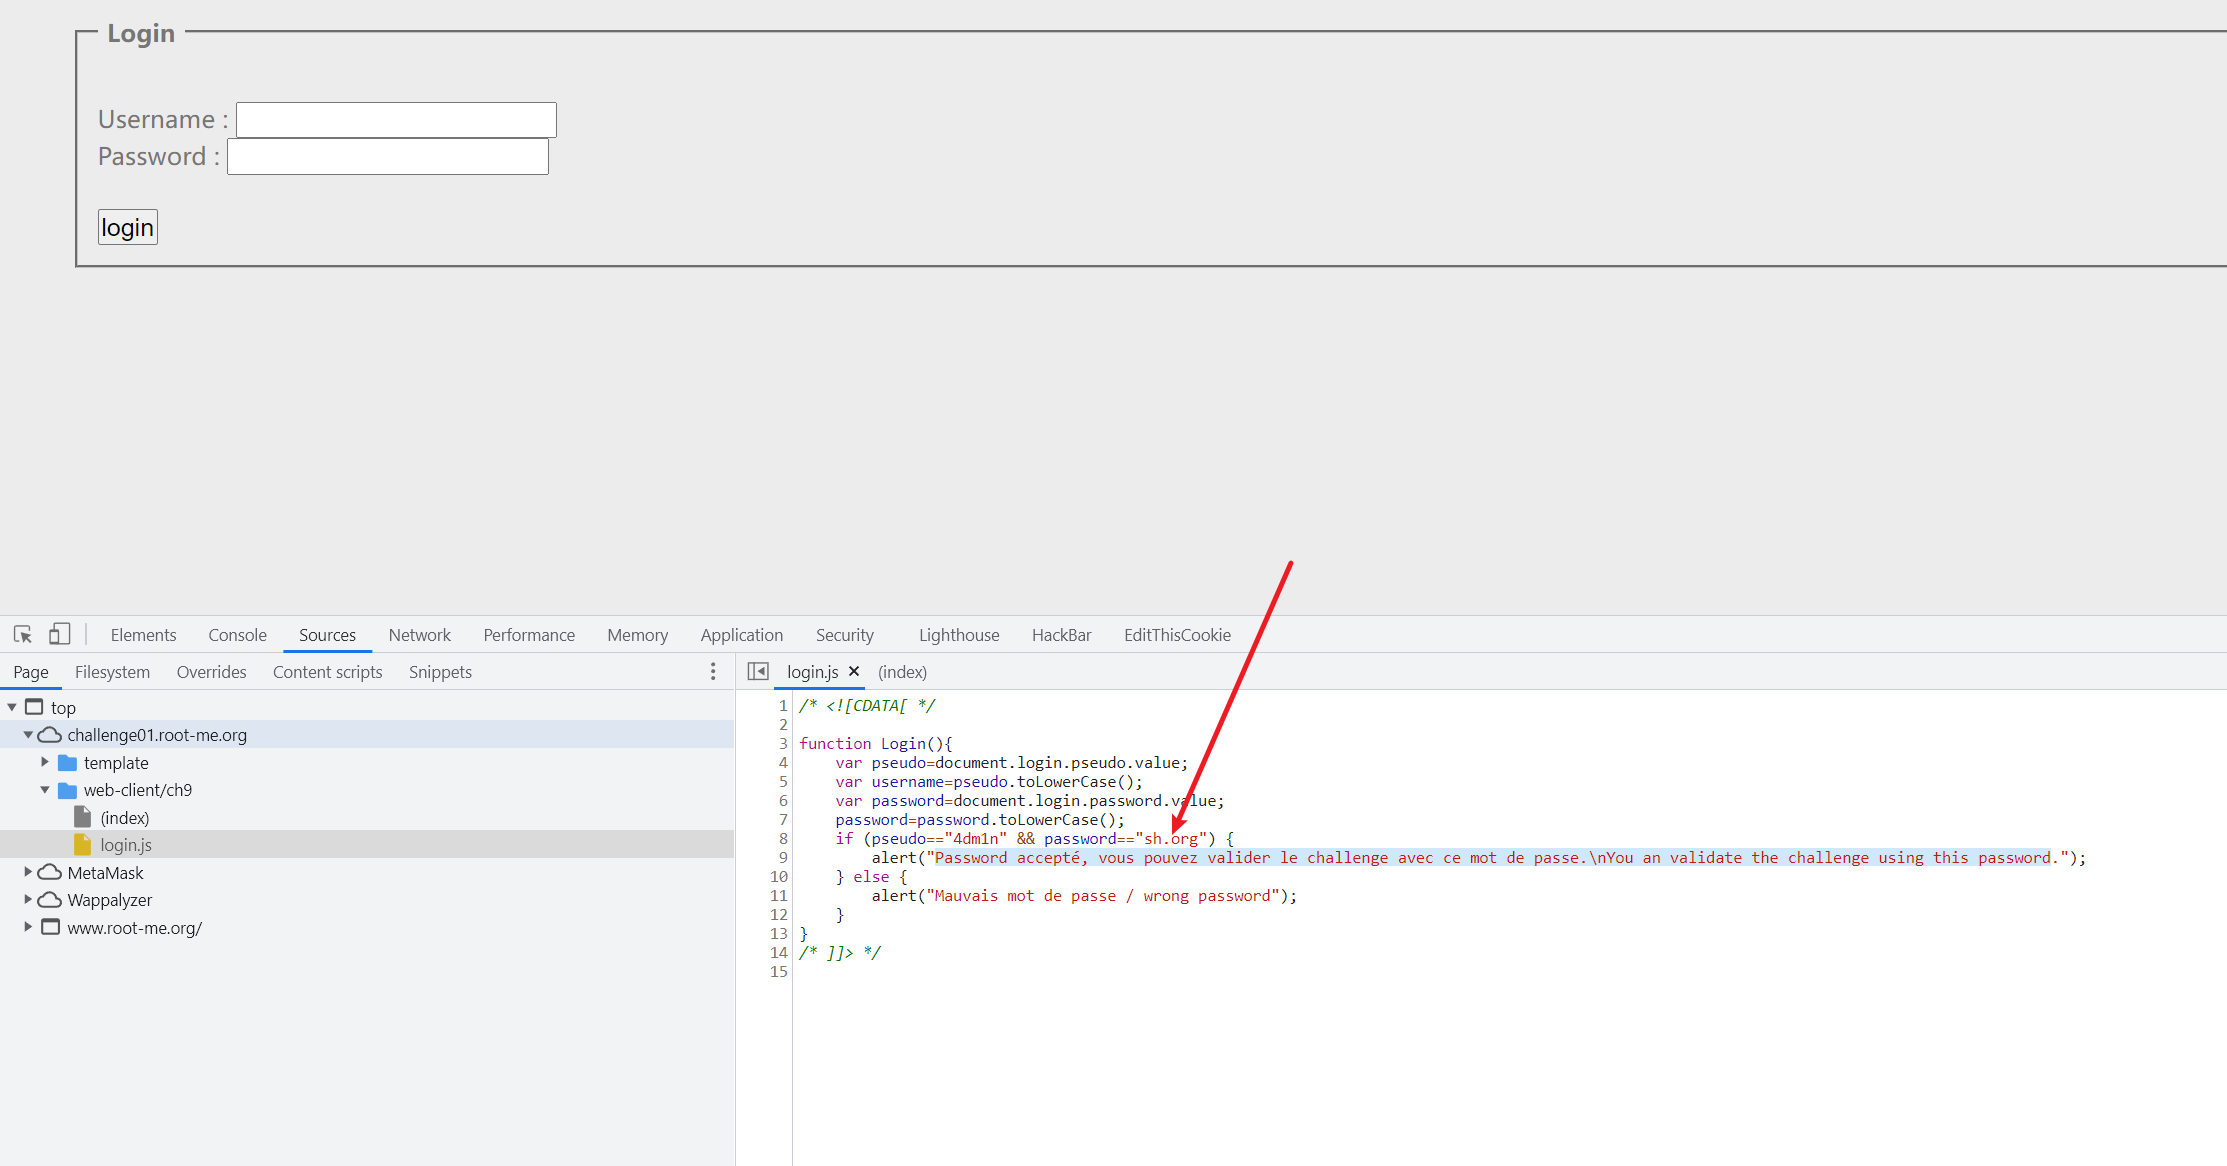Expand the Wappalyzer extension entry
Screen dimensions: 2227x1166
click(28, 899)
